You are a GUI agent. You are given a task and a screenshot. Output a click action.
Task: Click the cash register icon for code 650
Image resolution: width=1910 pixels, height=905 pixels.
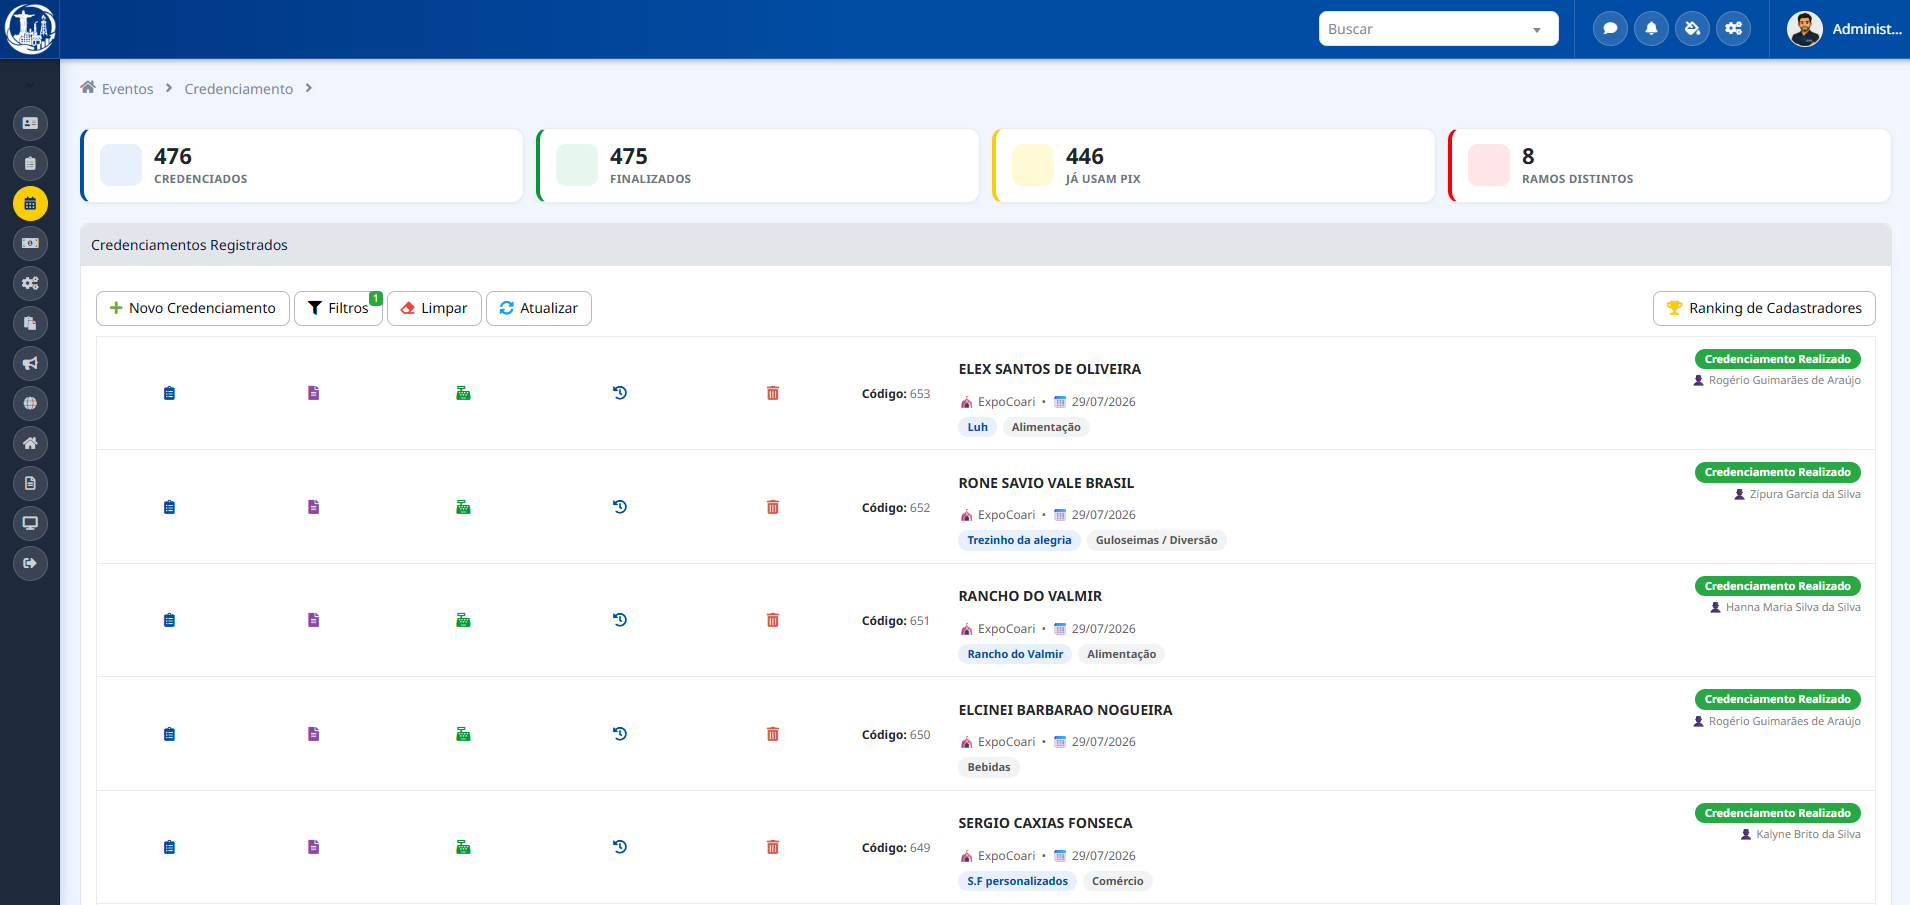(x=463, y=734)
